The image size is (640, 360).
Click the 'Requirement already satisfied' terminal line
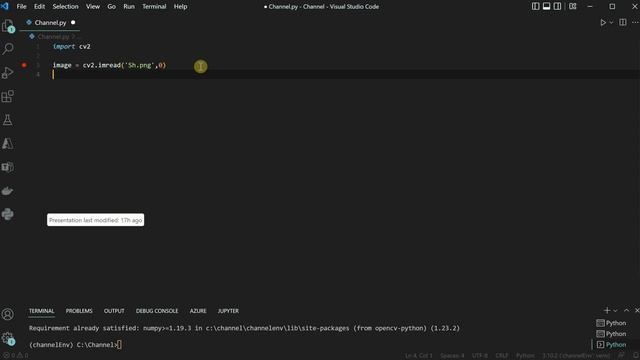coord(244,328)
